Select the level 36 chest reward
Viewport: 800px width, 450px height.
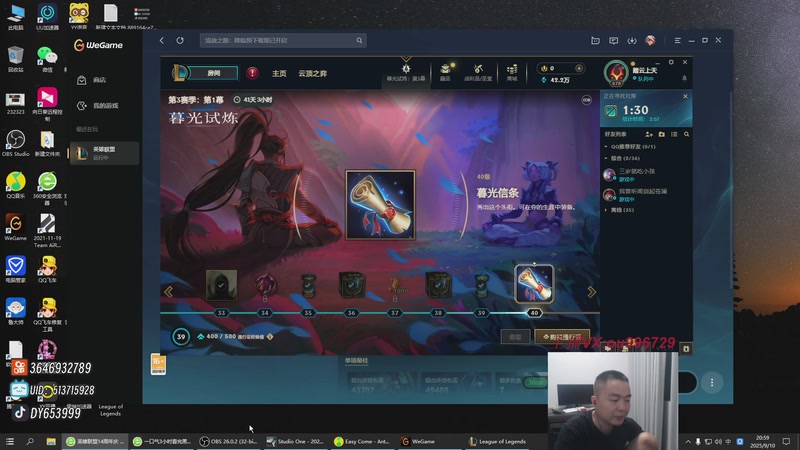tap(352, 285)
